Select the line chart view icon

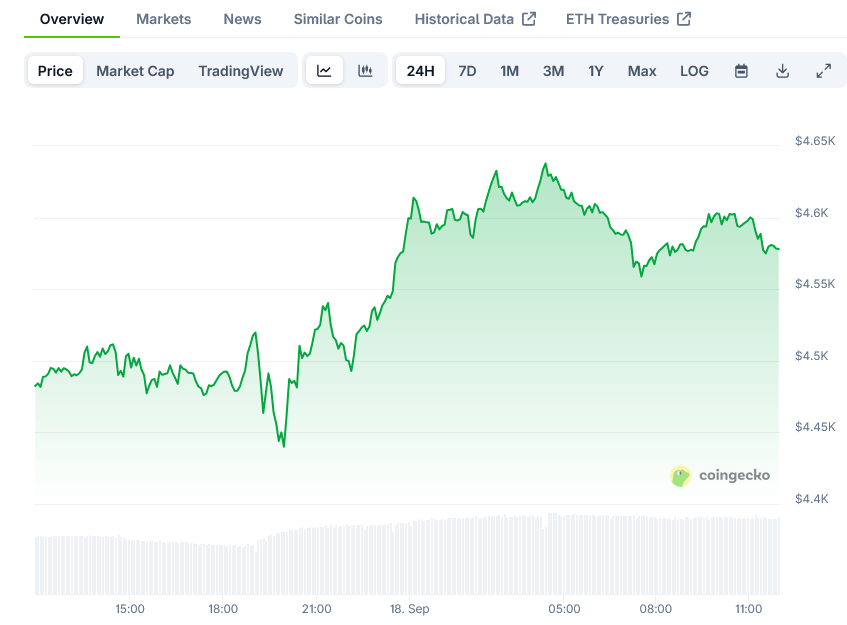pos(323,70)
